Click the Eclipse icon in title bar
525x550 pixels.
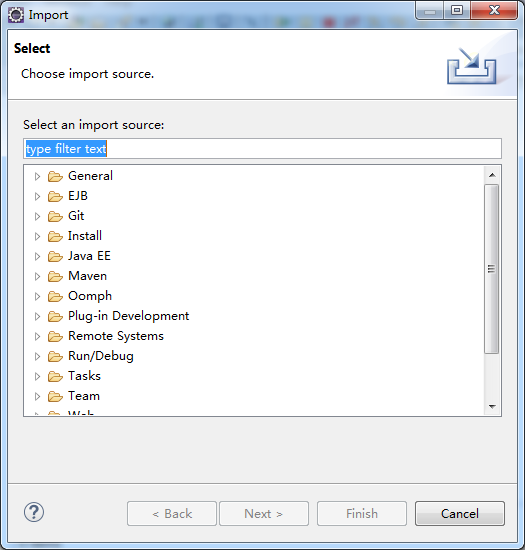(16, 15)
